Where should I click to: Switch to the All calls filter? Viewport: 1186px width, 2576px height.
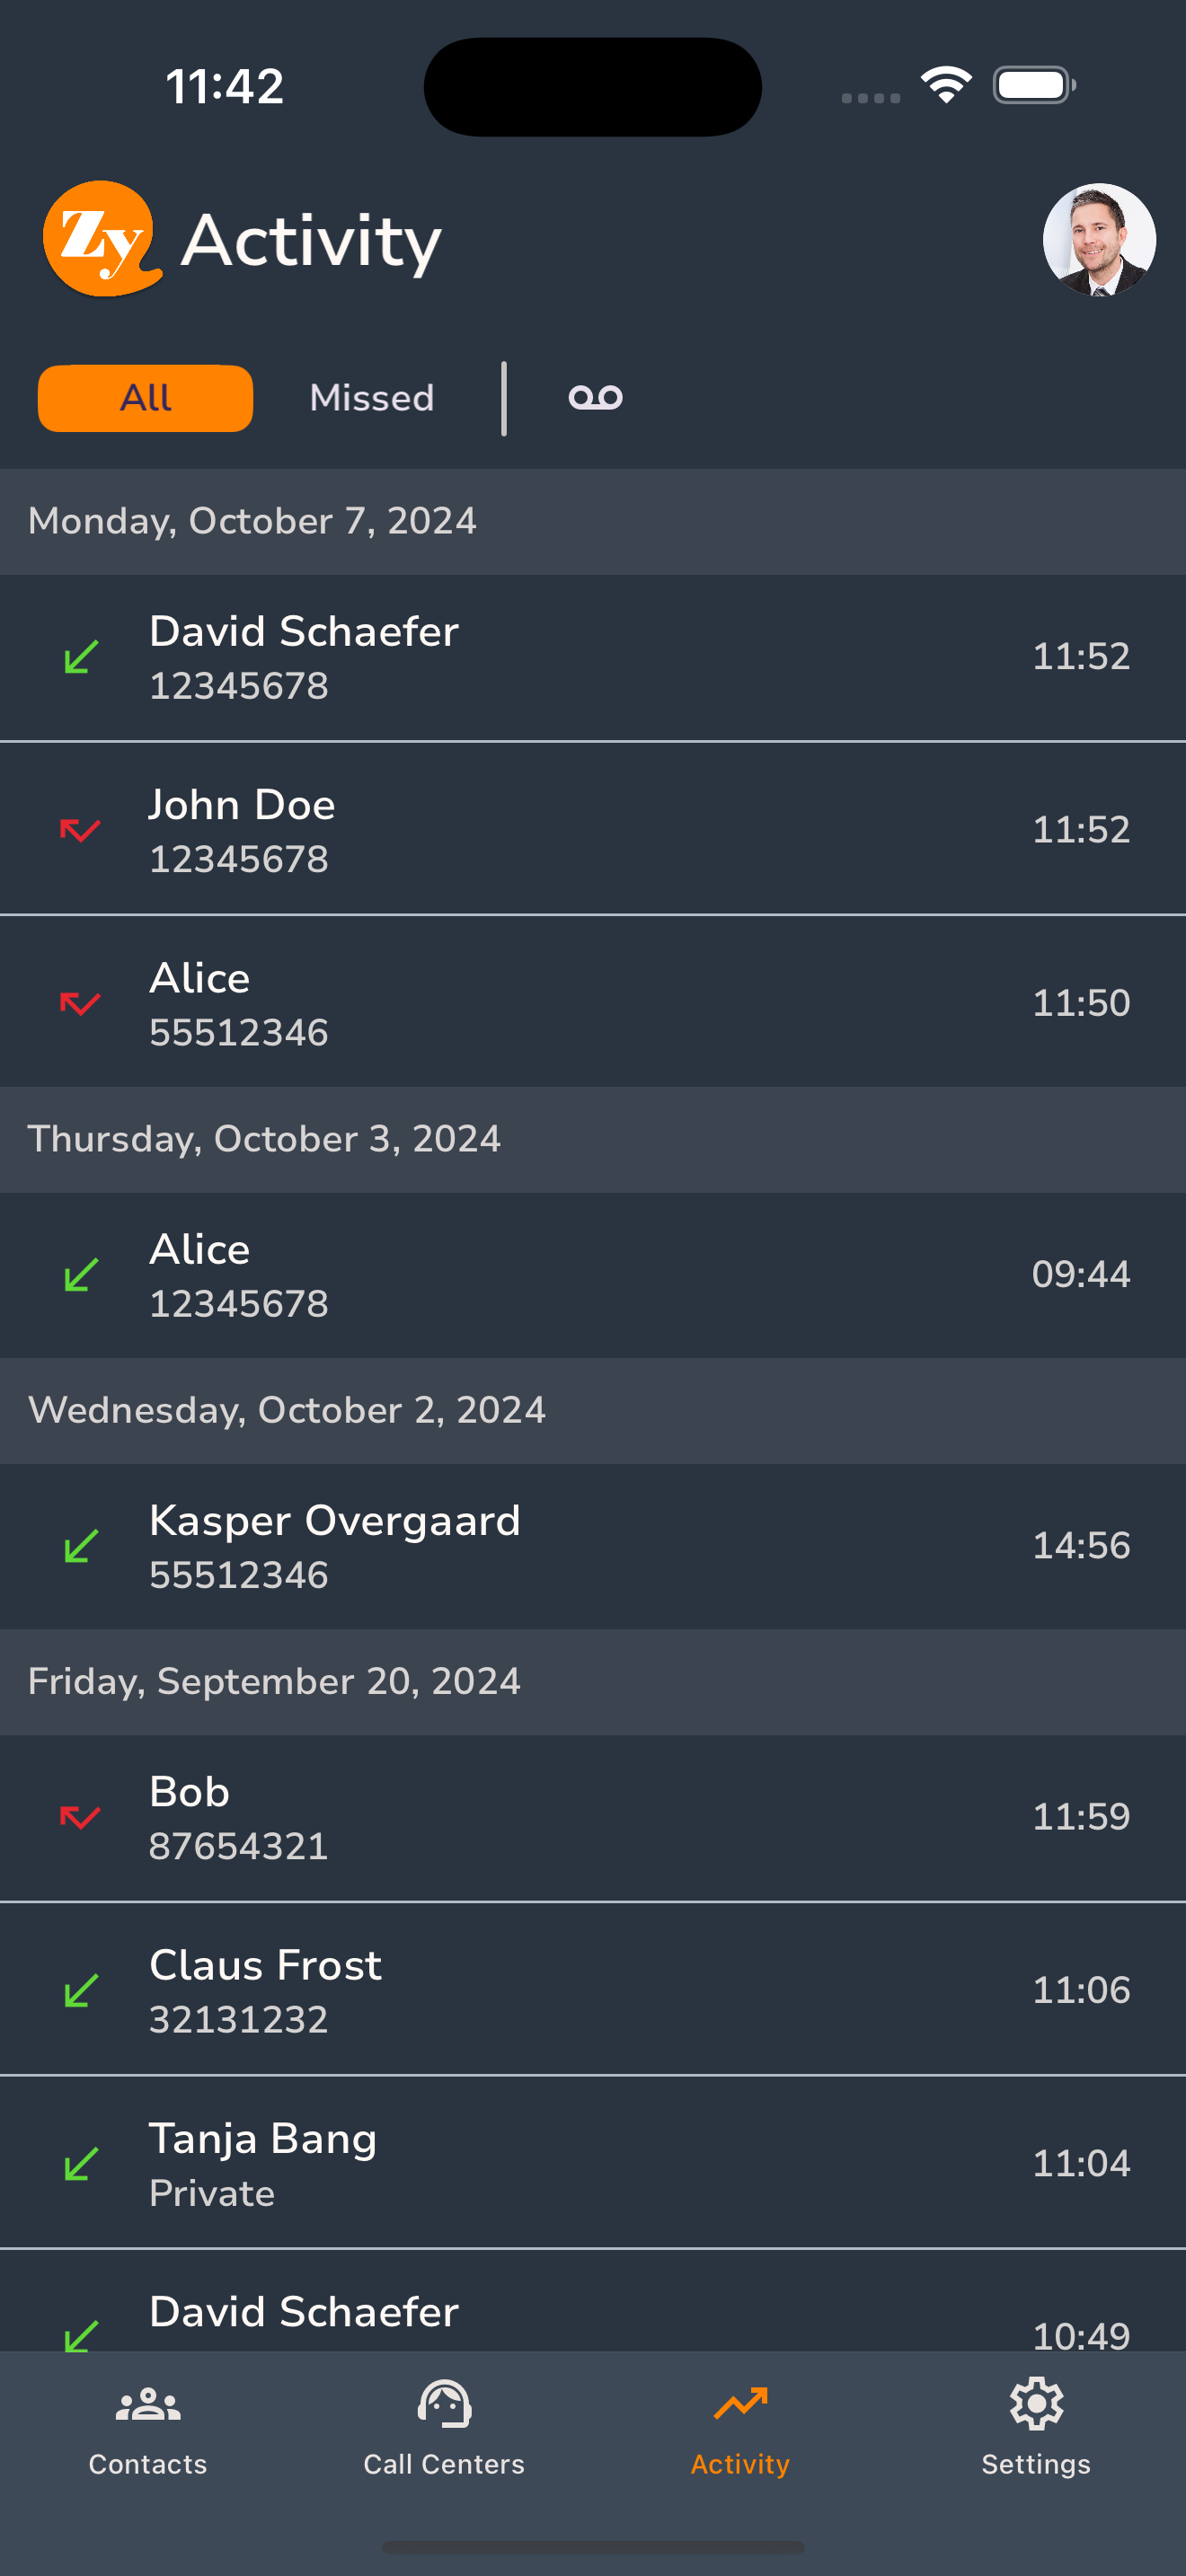145,398
